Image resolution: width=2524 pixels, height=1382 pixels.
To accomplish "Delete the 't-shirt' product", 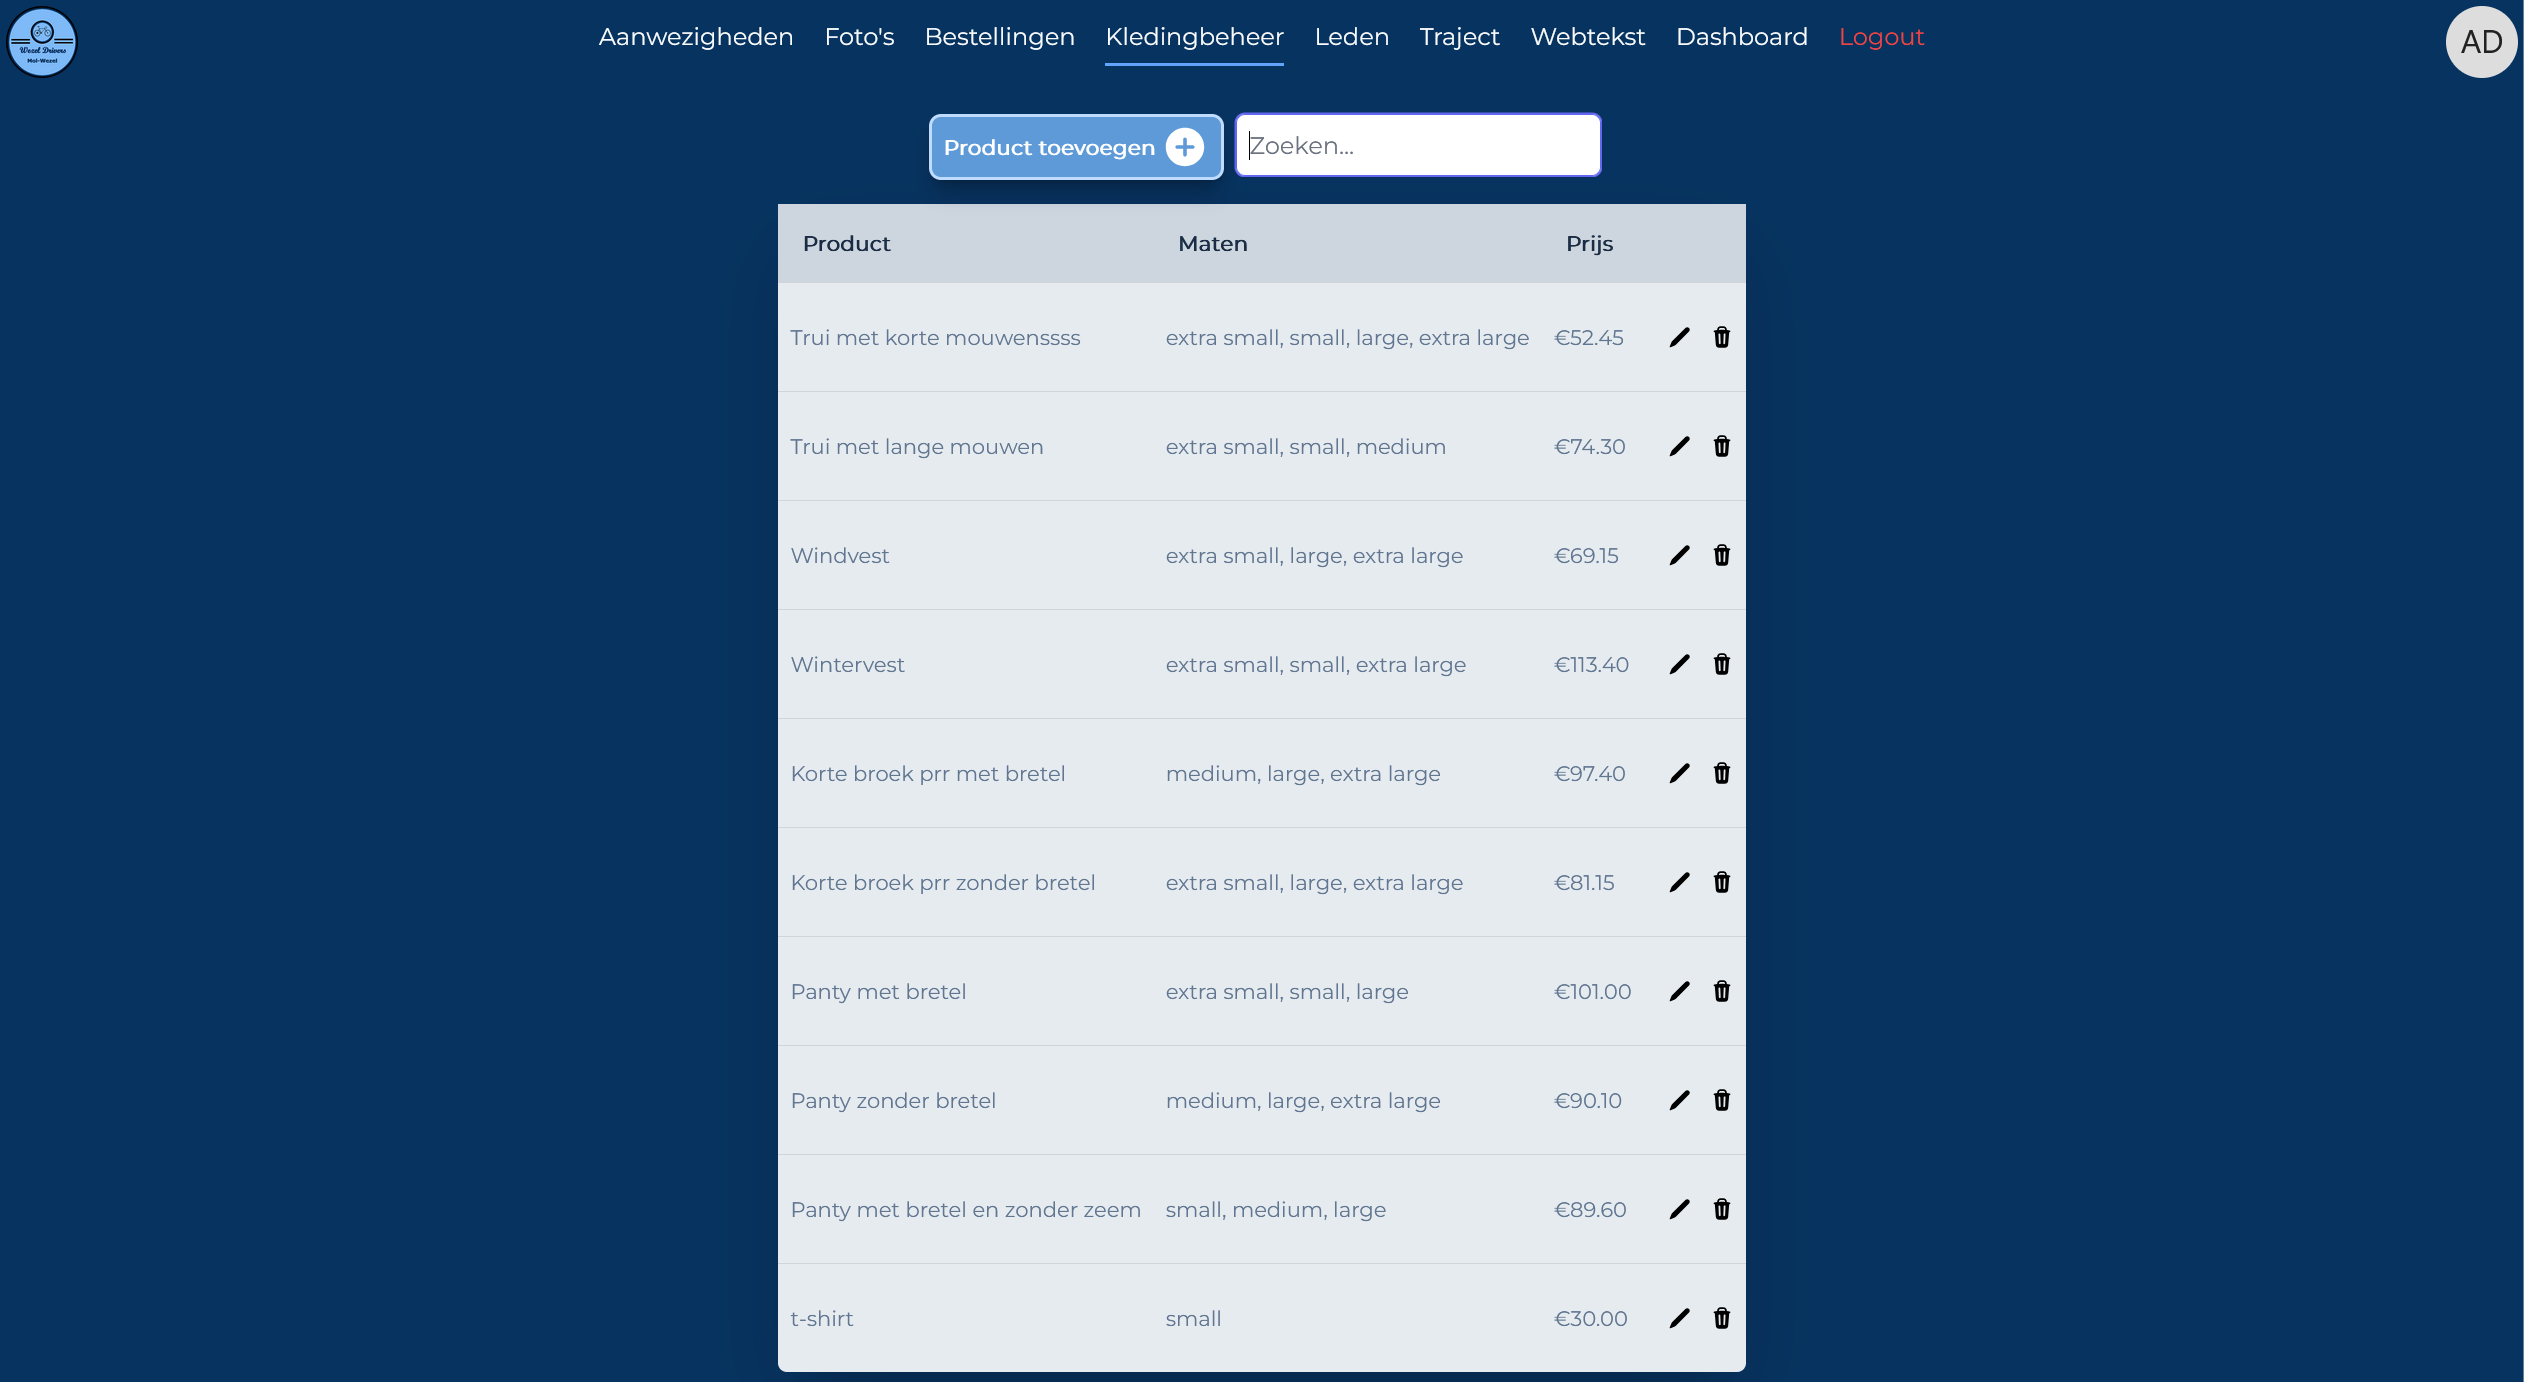I will coord(1721,1318).
